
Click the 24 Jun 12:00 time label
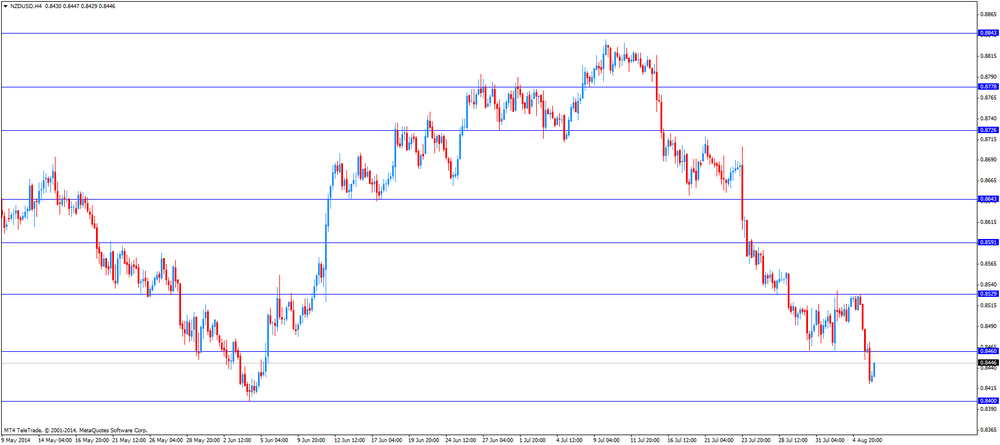(460, 441)
